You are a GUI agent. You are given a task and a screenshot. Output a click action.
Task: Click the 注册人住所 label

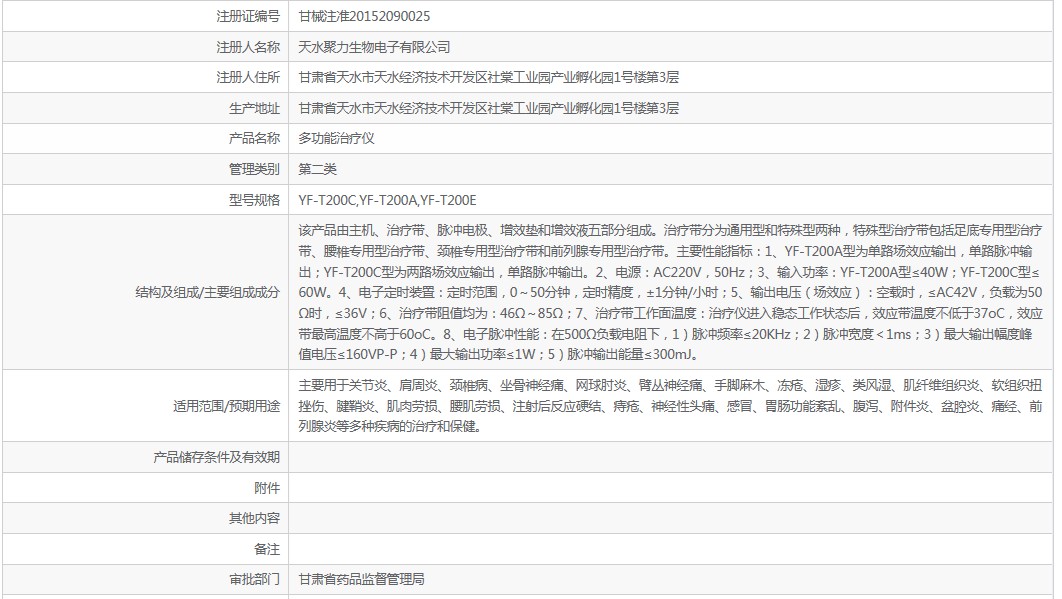pos(248,77)
